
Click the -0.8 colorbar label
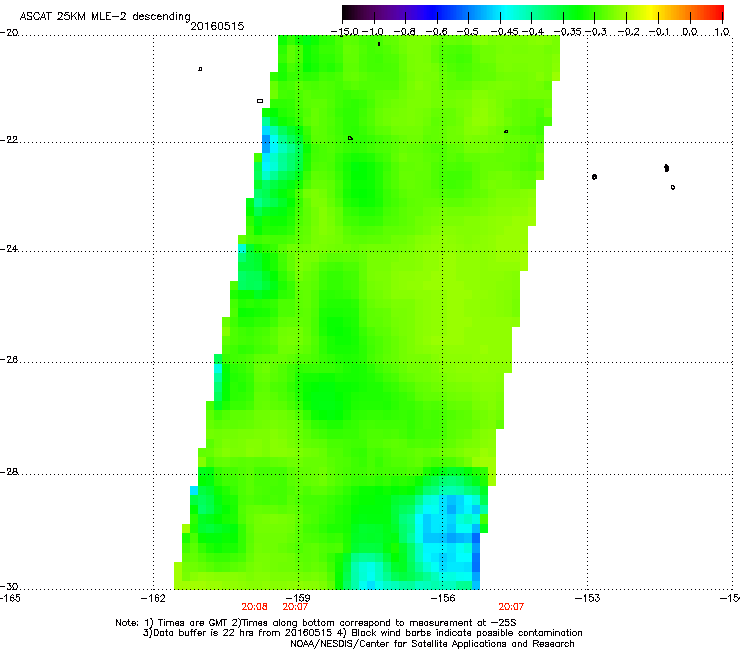pyautogui.click(x=404, y=32)
